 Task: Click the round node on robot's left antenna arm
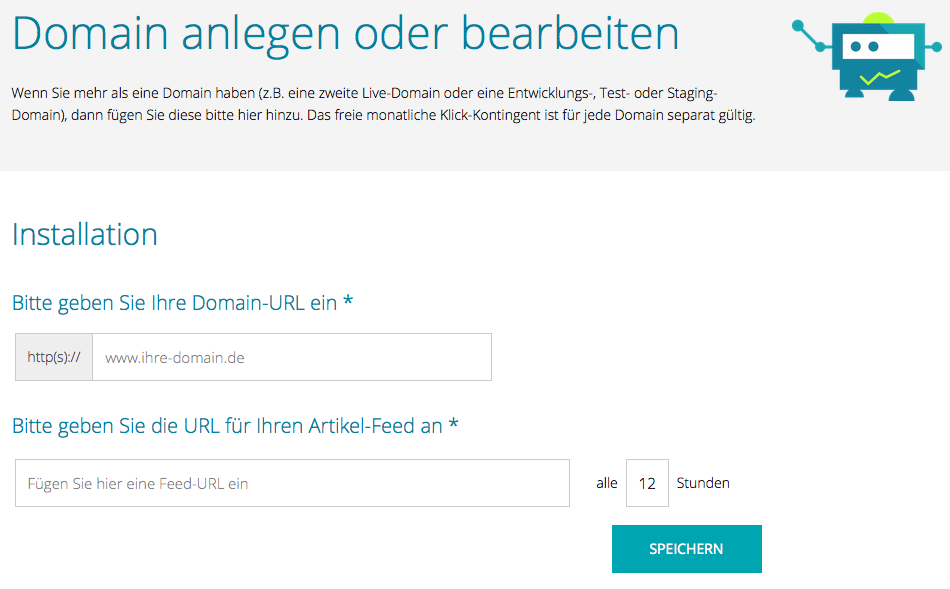pos(798,25)
